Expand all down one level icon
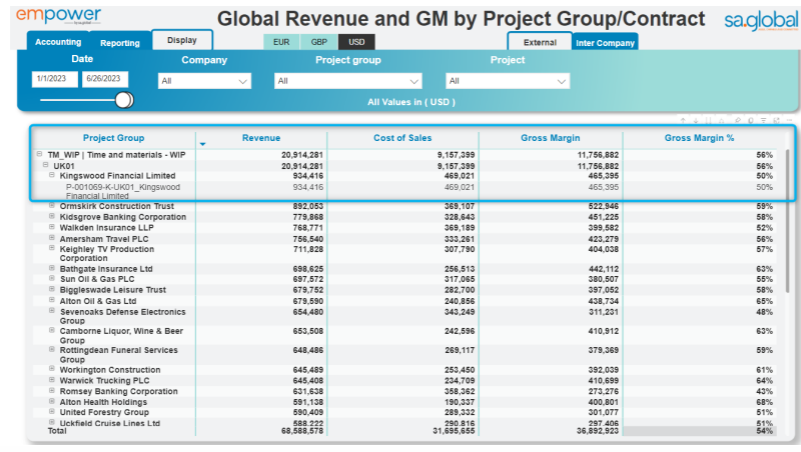The image size is (801, 452). pos(721,121)
